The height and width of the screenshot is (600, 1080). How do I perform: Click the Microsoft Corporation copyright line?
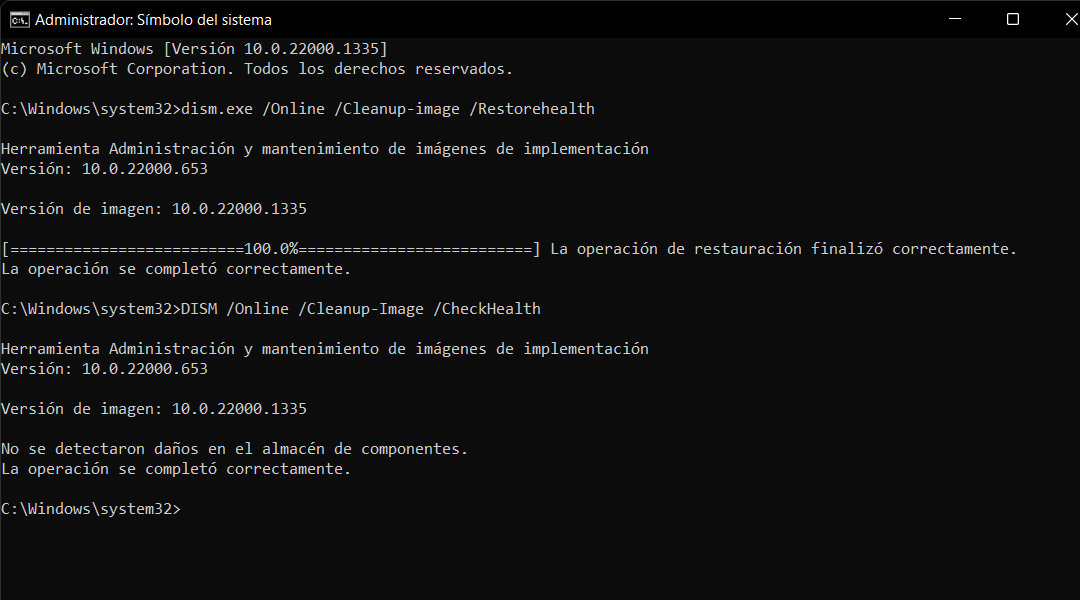point(257,69)
